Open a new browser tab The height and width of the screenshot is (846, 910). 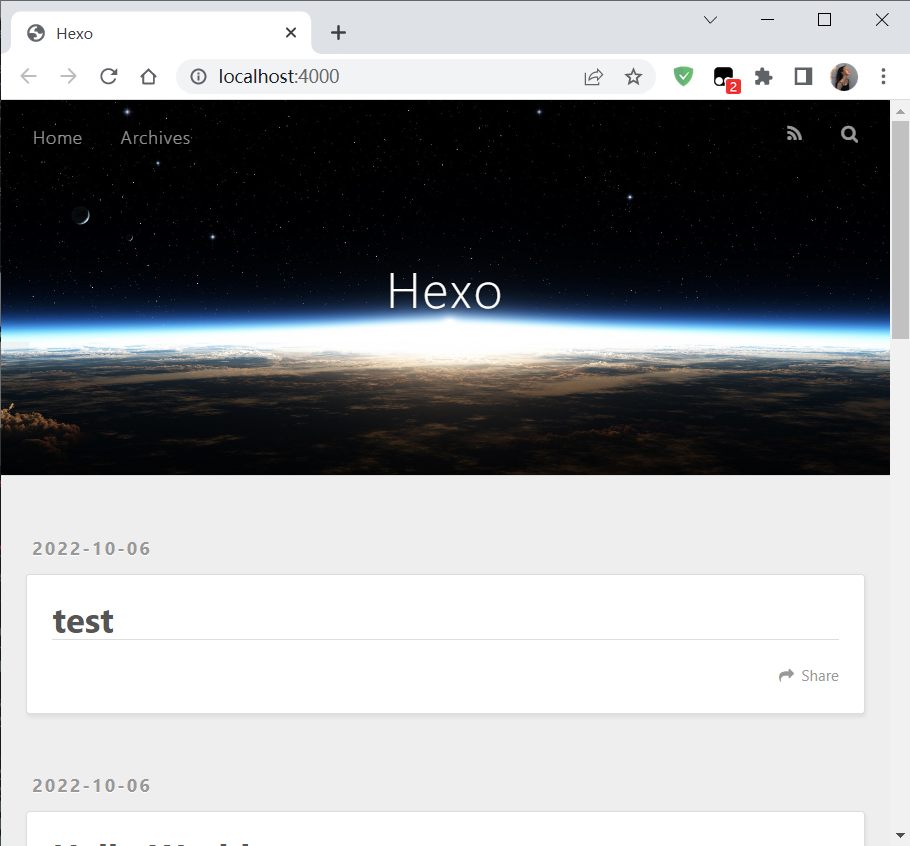coord(338,32)
